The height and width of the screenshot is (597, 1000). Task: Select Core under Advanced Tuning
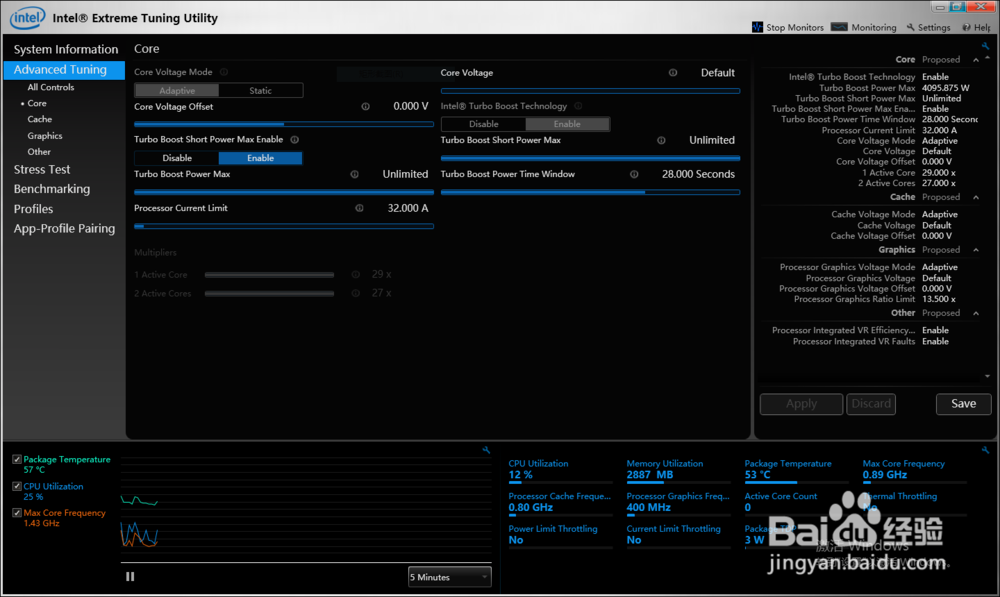coord(36,103)
